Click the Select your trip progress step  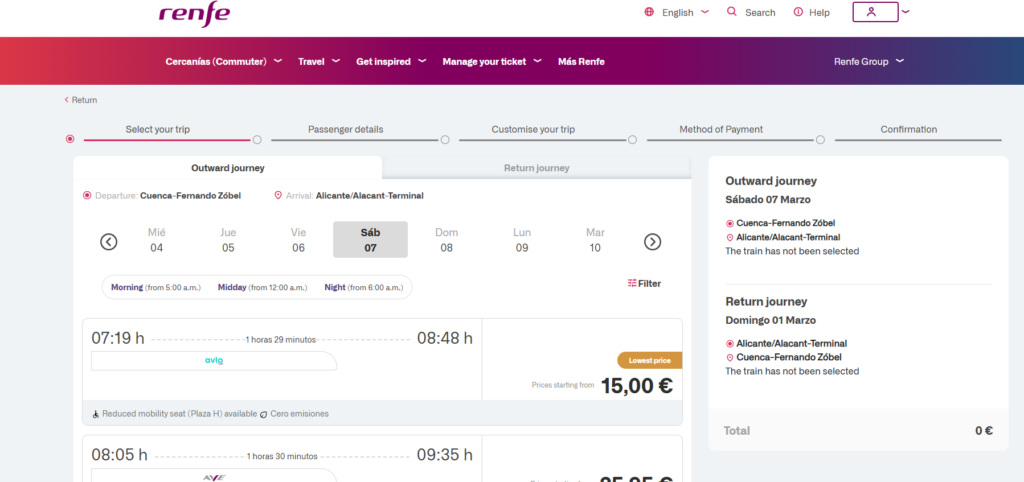[159, 130]
